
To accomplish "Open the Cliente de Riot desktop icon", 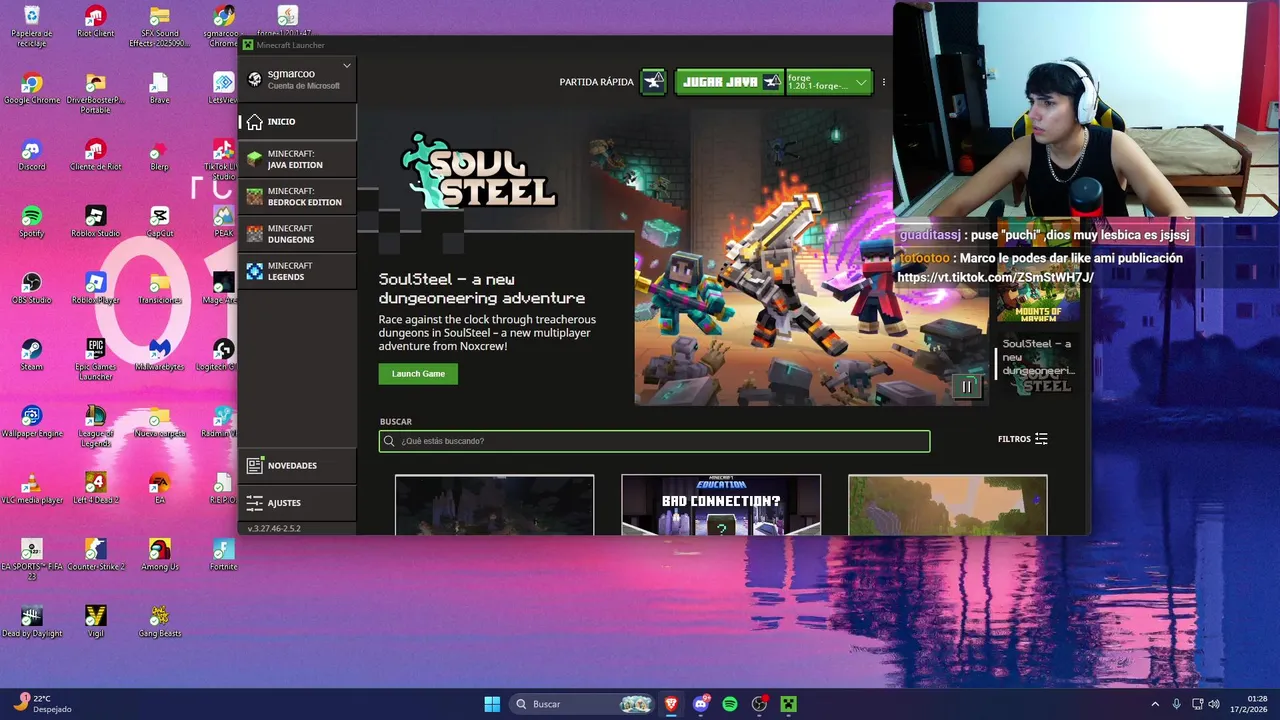I will [x=95, y=155].
